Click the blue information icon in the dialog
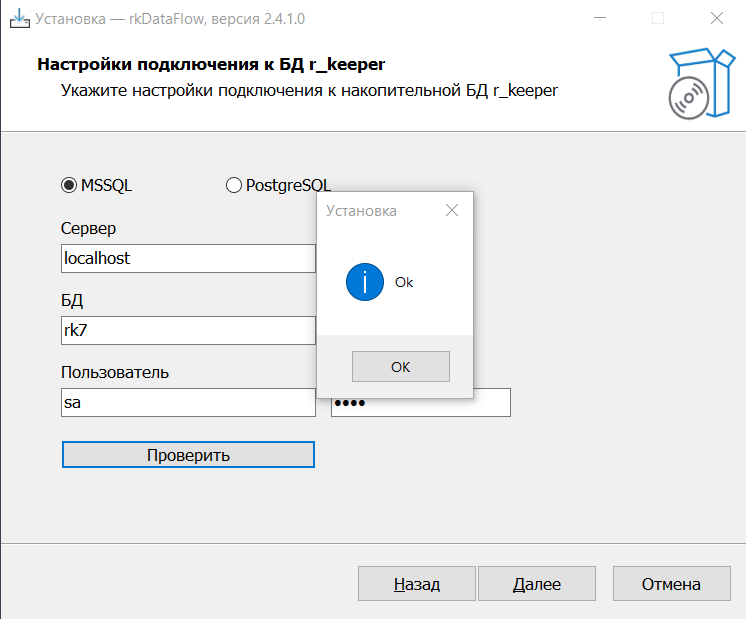Screen dimensions: 746x619 tap(365, 282)
